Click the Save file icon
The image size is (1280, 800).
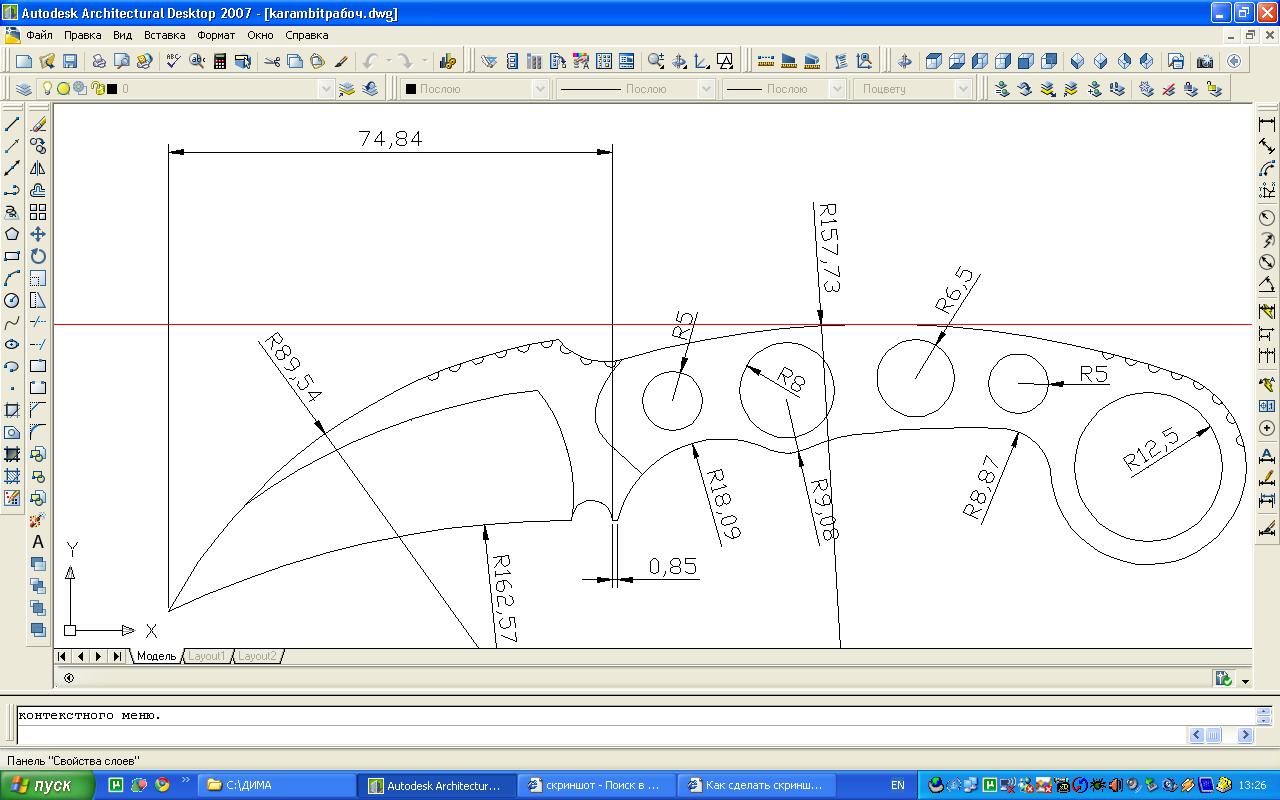[x=70, y=61]
